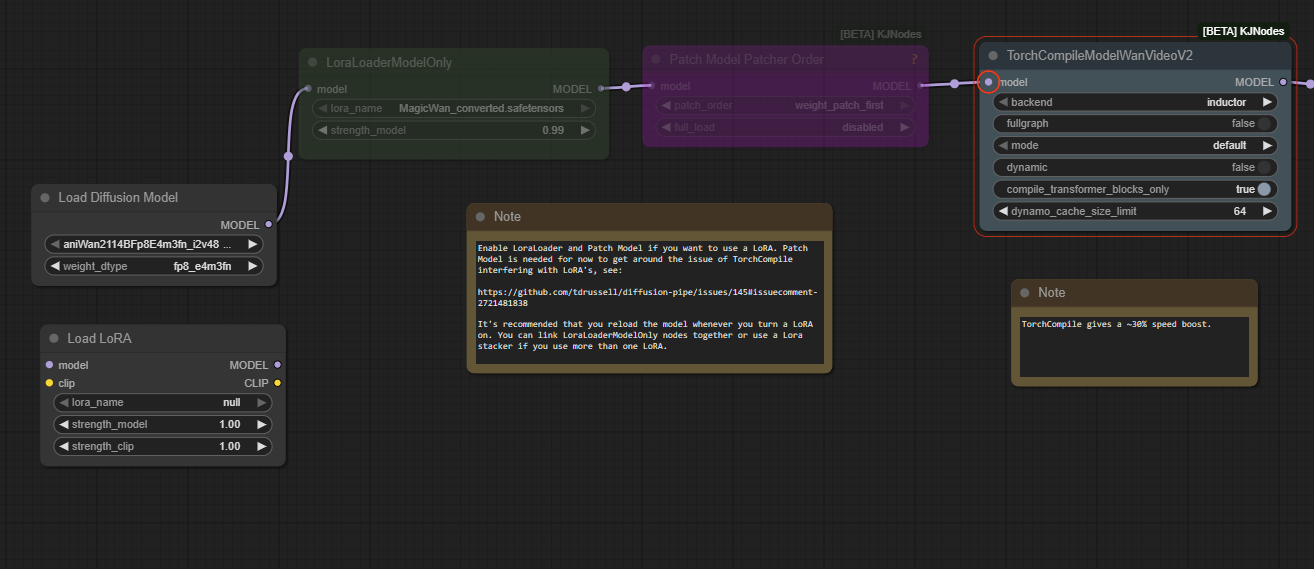Open the weight_dtype dropdown

point(154,266)
